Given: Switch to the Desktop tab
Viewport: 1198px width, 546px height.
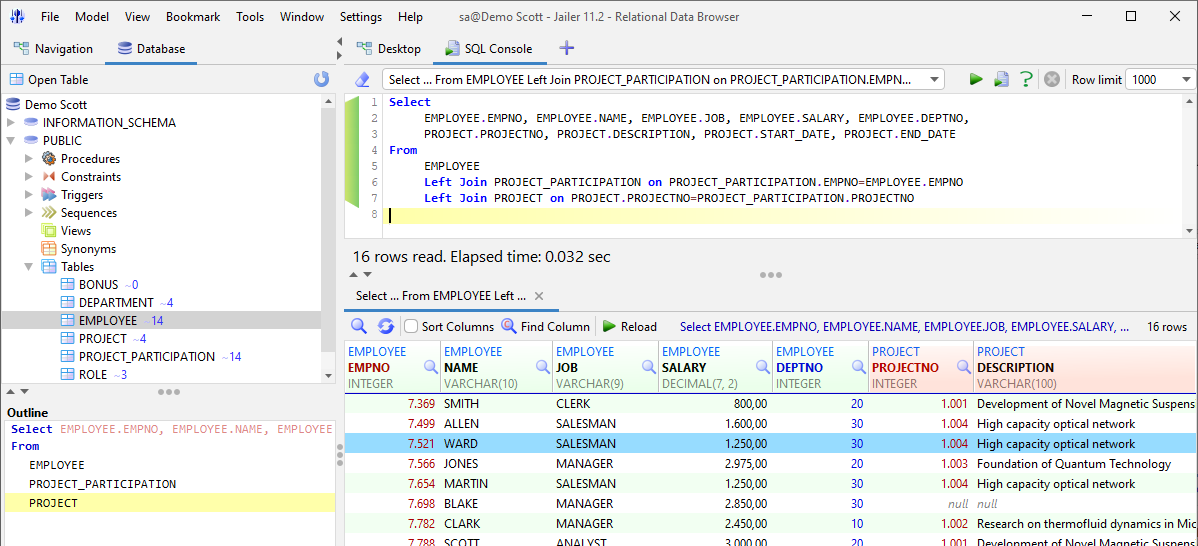Looking at the screenshot, I should click(x=390, y=48).
